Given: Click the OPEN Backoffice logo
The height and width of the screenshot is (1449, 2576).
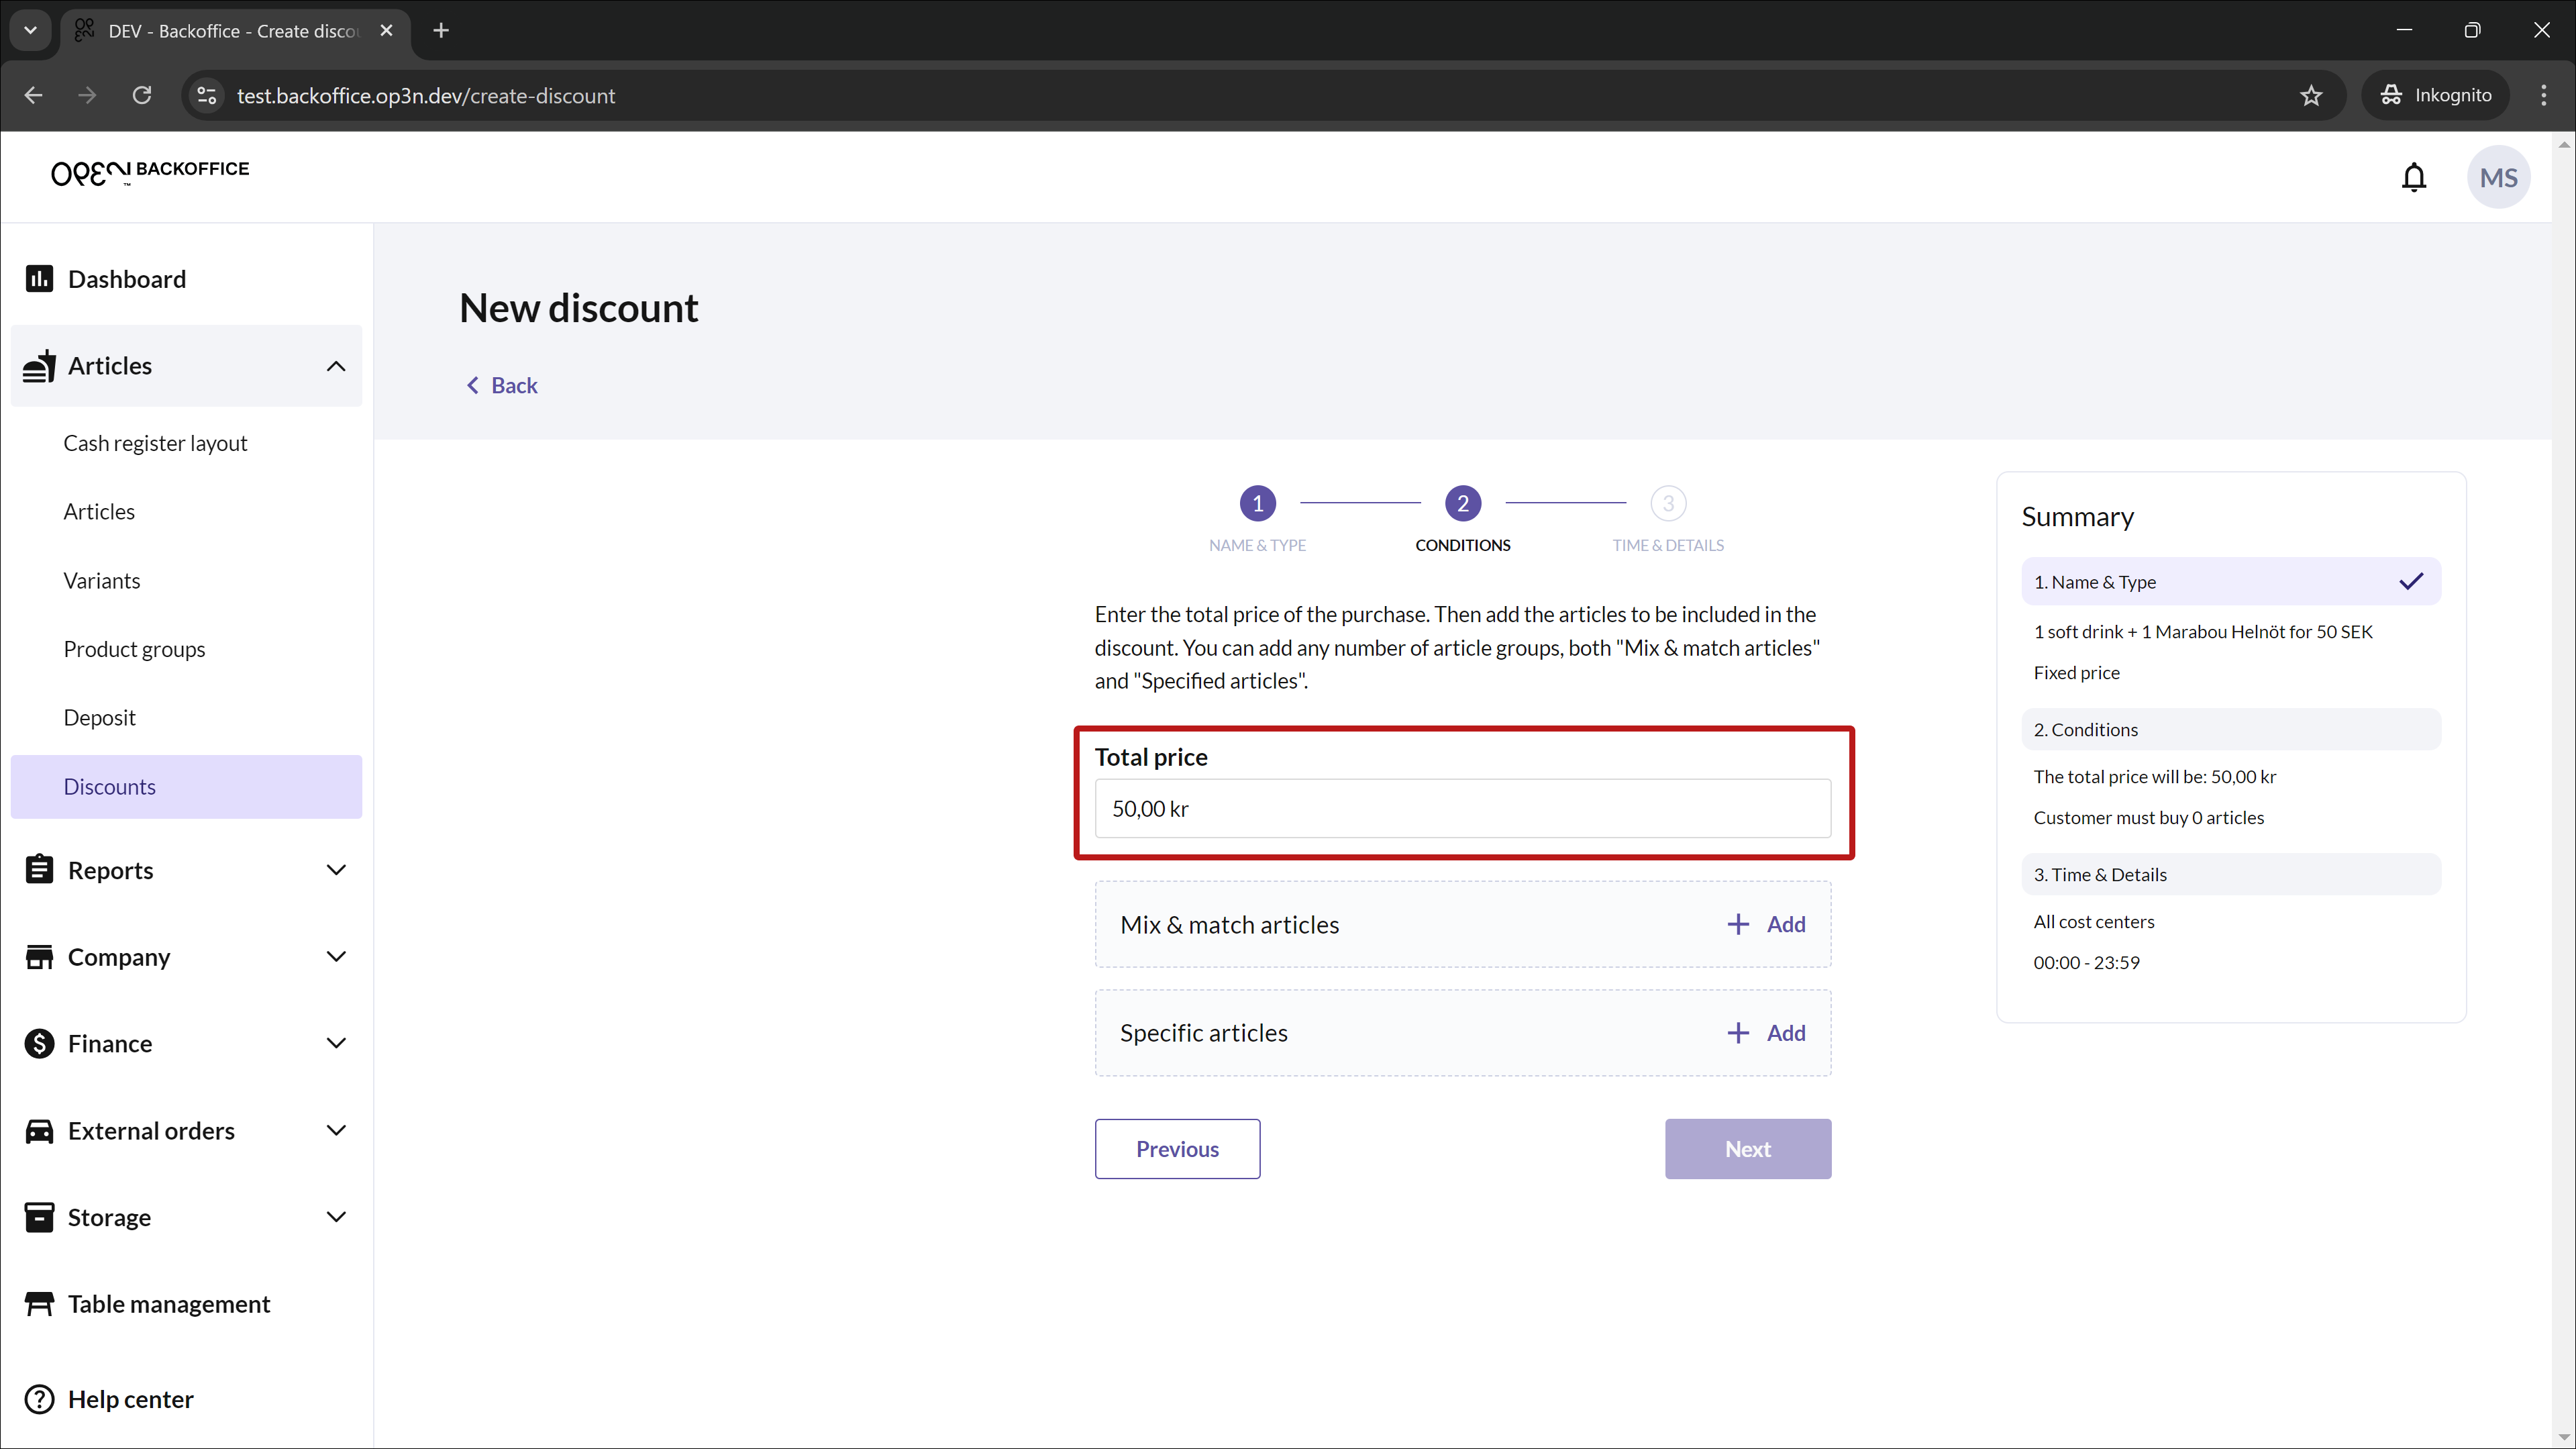Looking at the screenshot, I should pyautogui.click(x=150, y=172).
